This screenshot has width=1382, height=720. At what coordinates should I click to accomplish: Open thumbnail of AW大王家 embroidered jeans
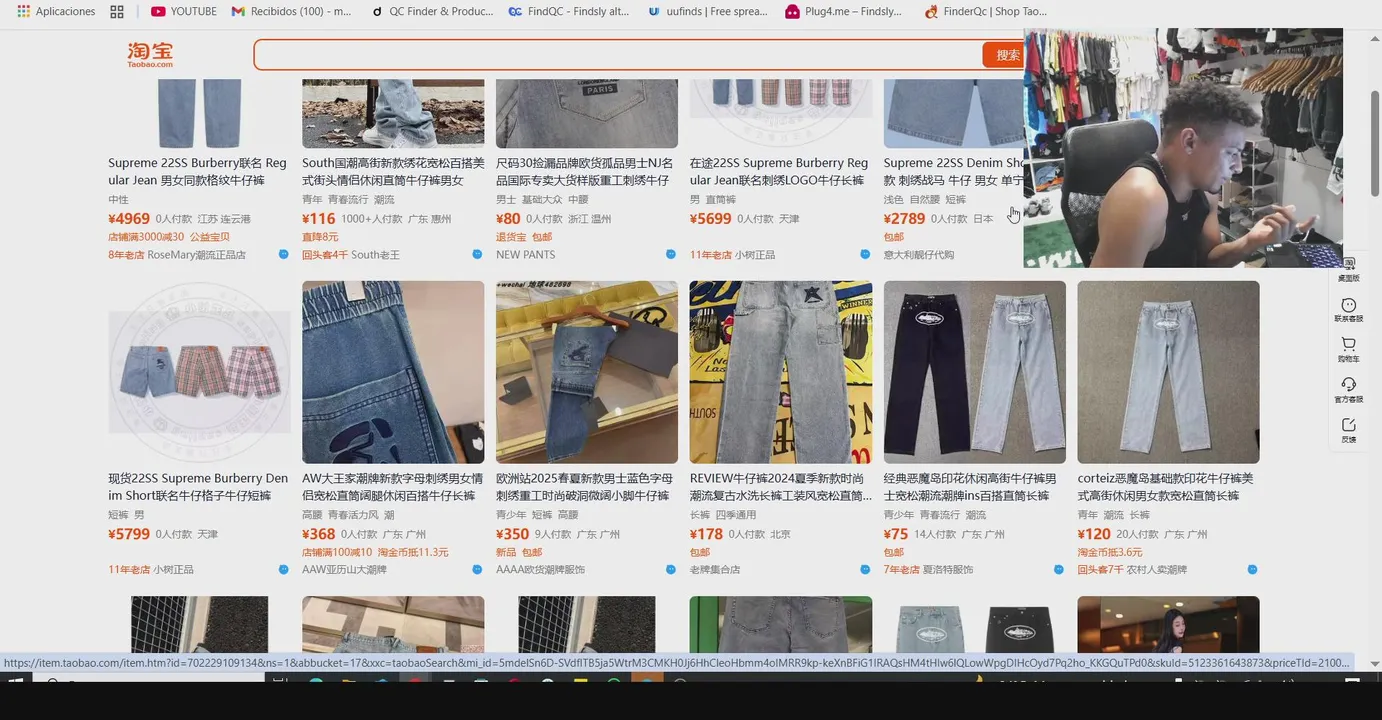point(393,372)
